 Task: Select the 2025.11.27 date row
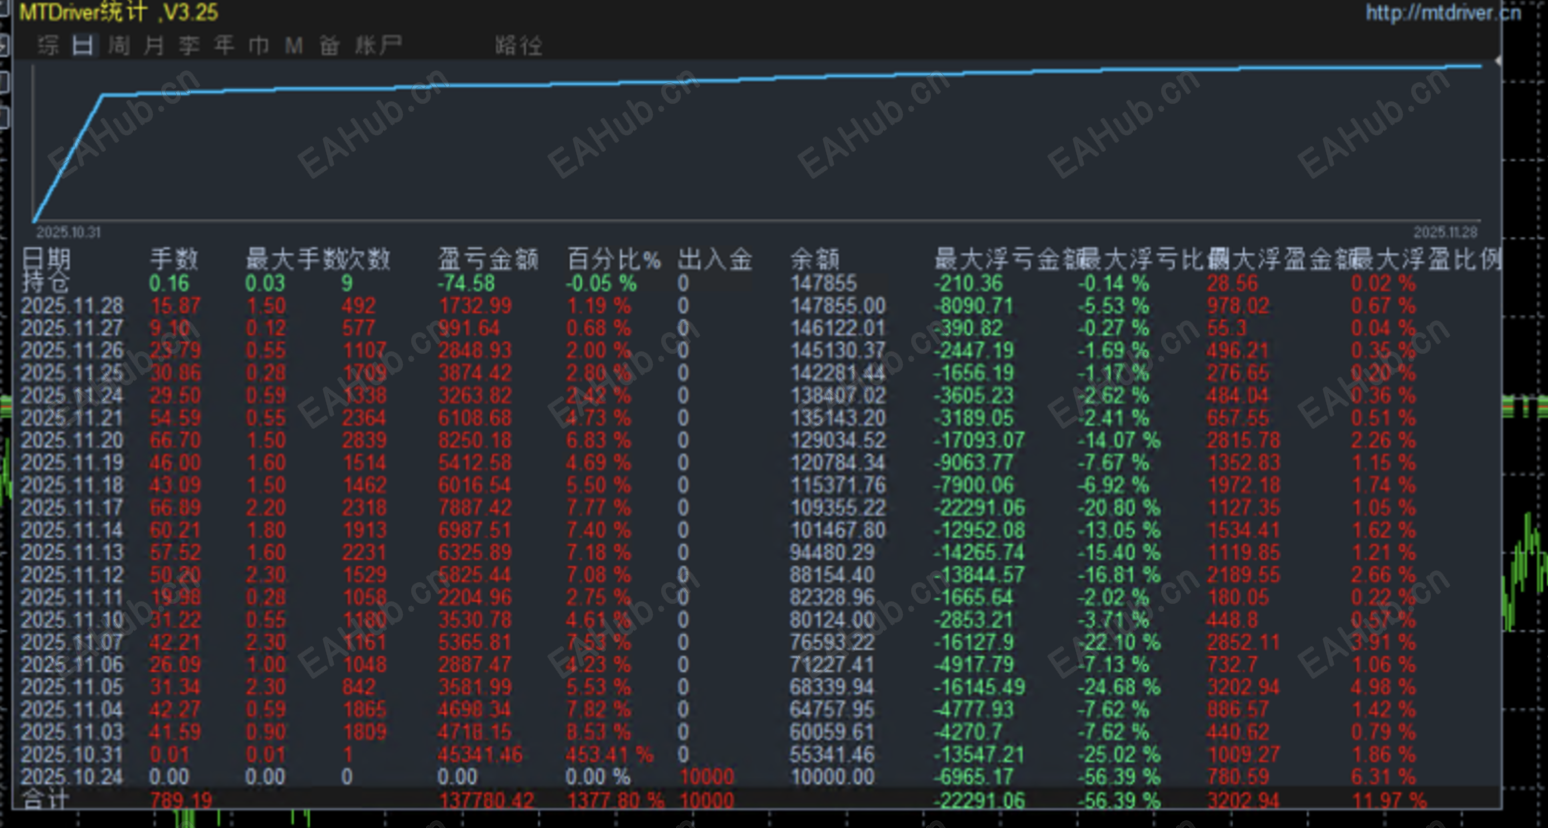pos(72,328)
